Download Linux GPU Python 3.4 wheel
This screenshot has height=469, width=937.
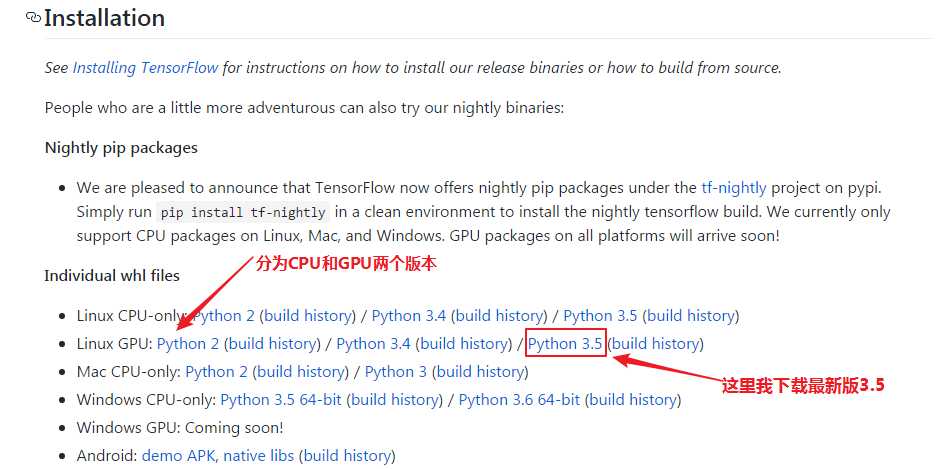pos(373,343)
